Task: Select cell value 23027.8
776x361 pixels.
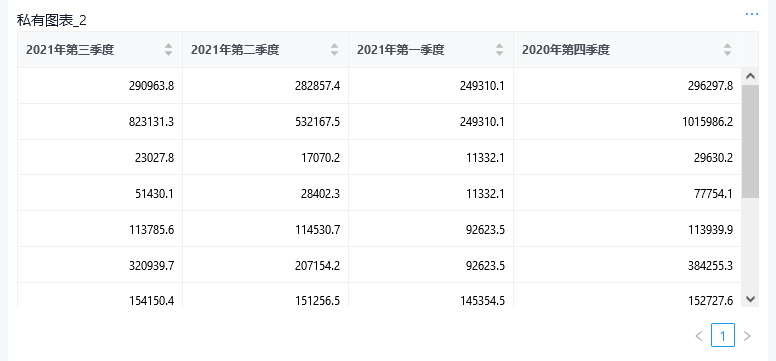Action: (154, 157)
